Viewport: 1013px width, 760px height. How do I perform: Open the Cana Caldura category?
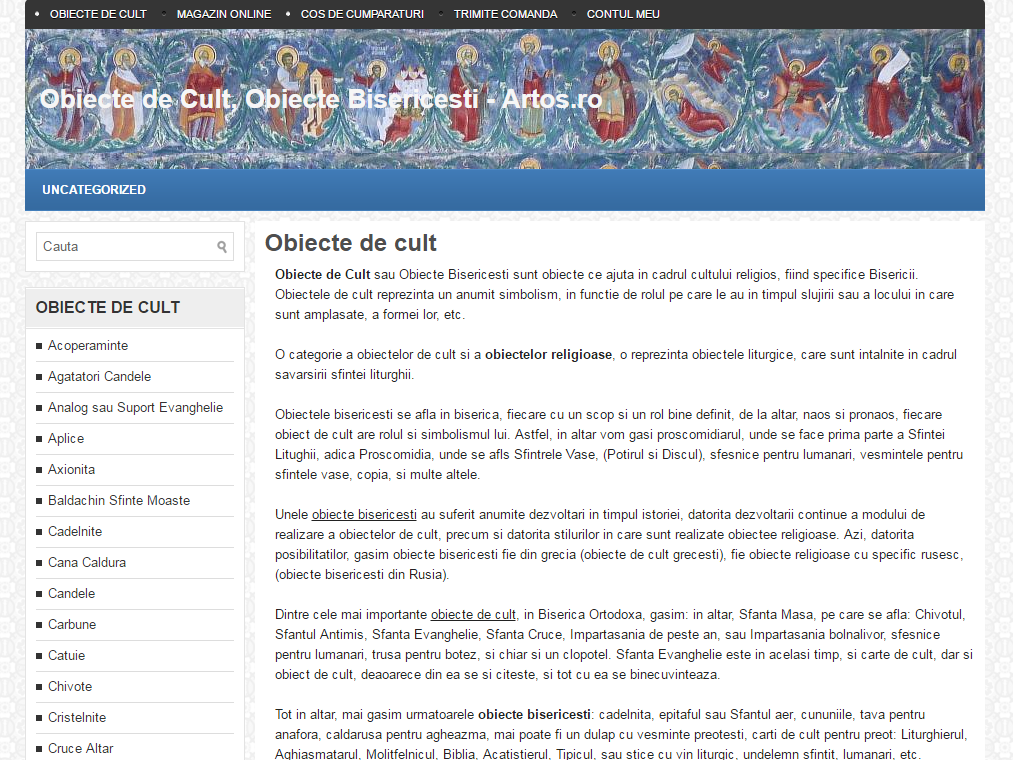click(x=87, y=563)
